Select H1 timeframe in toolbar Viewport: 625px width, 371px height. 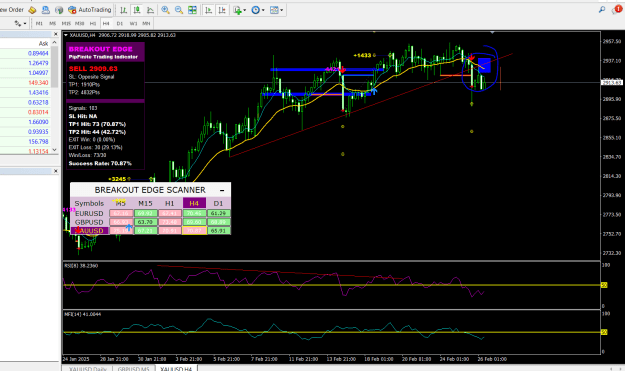tap(93, 24)
